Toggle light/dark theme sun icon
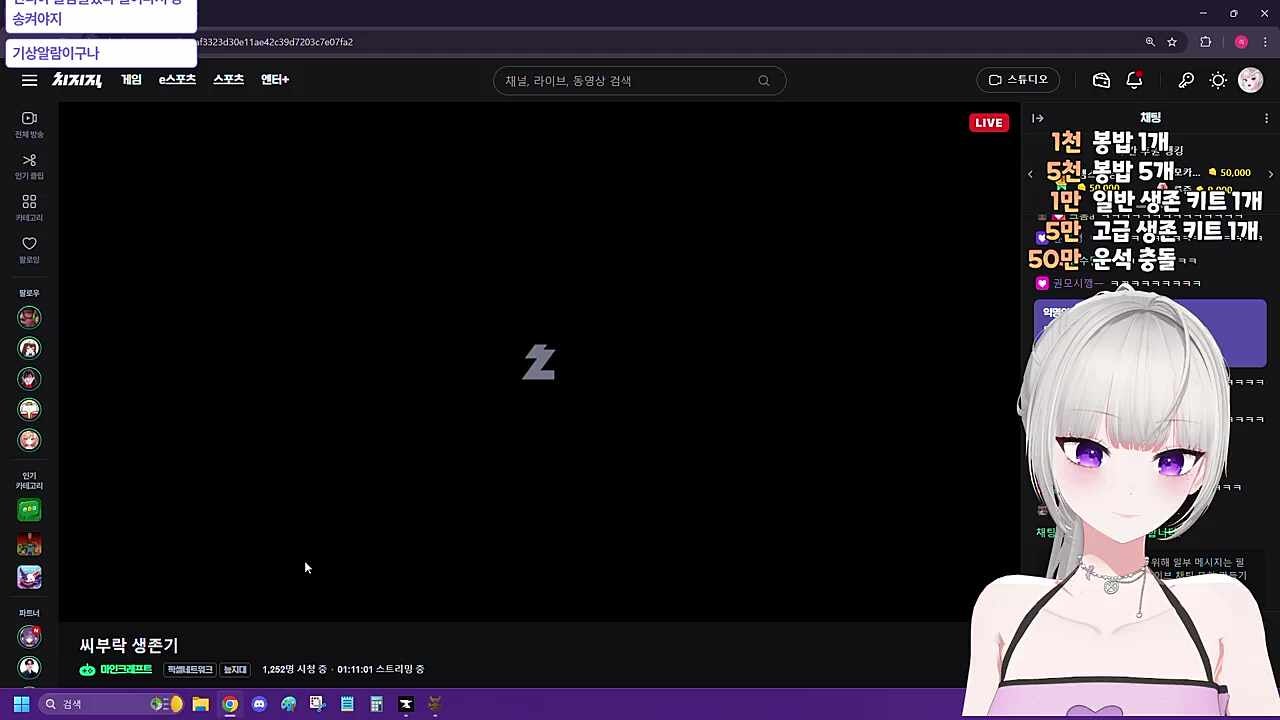 pyautogui.click(x=1218, y=80)
